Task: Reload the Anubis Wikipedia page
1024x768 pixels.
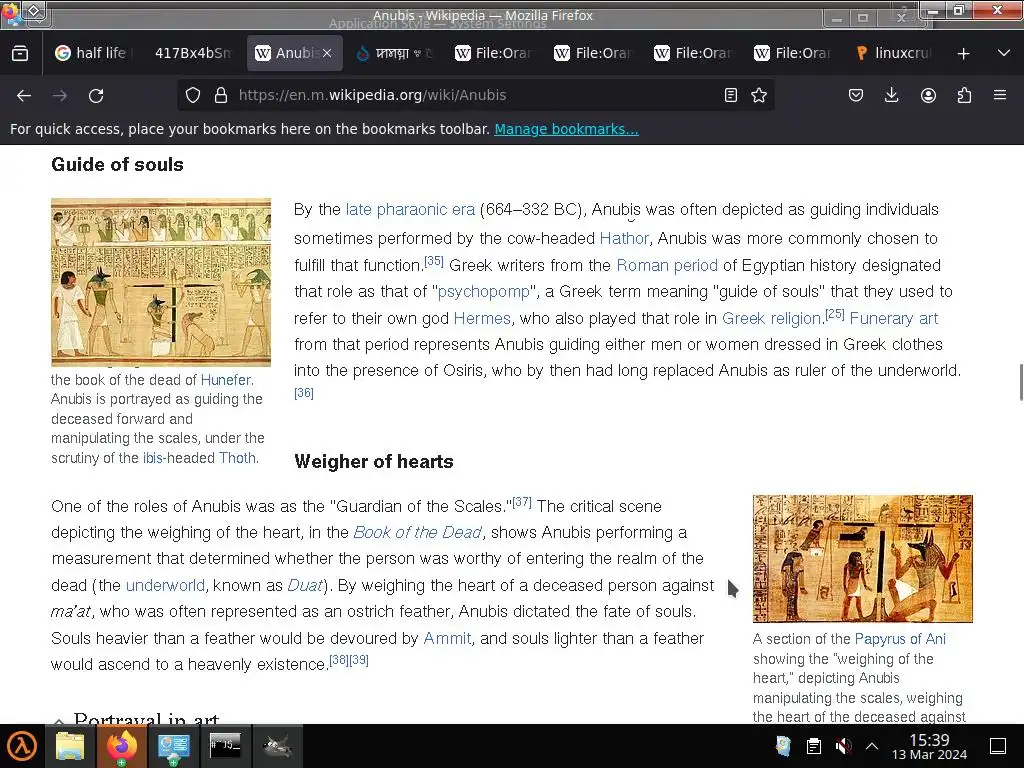Action: coord(96,95)
